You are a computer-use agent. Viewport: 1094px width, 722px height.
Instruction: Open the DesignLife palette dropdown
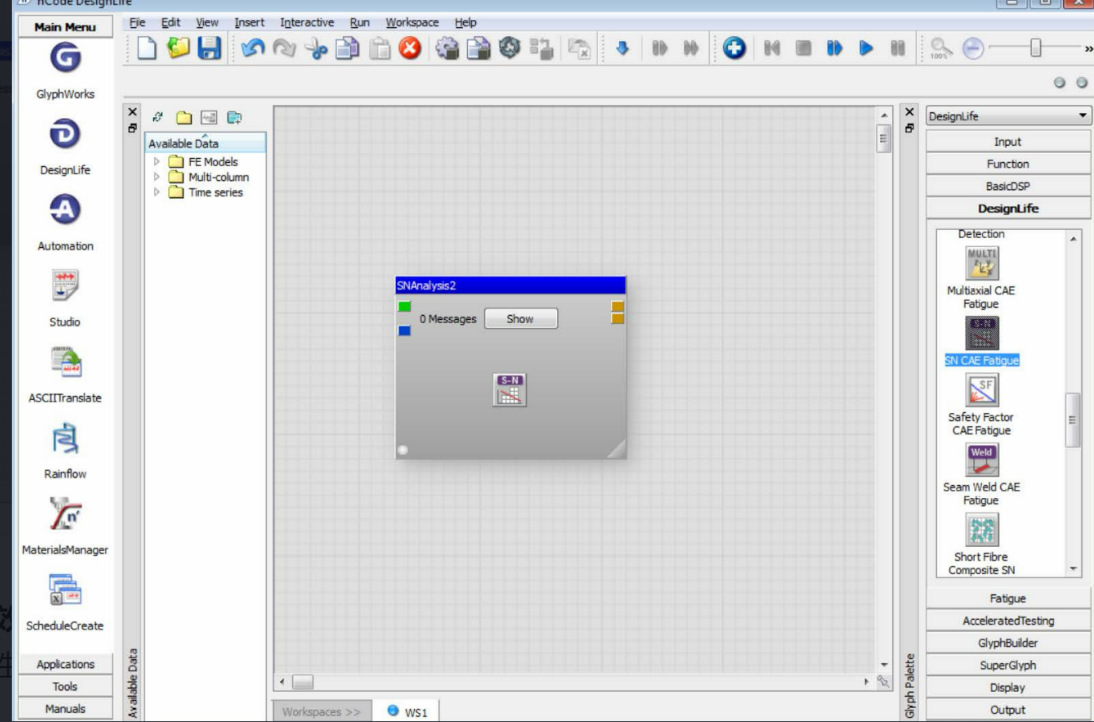tap(1008, 117)
